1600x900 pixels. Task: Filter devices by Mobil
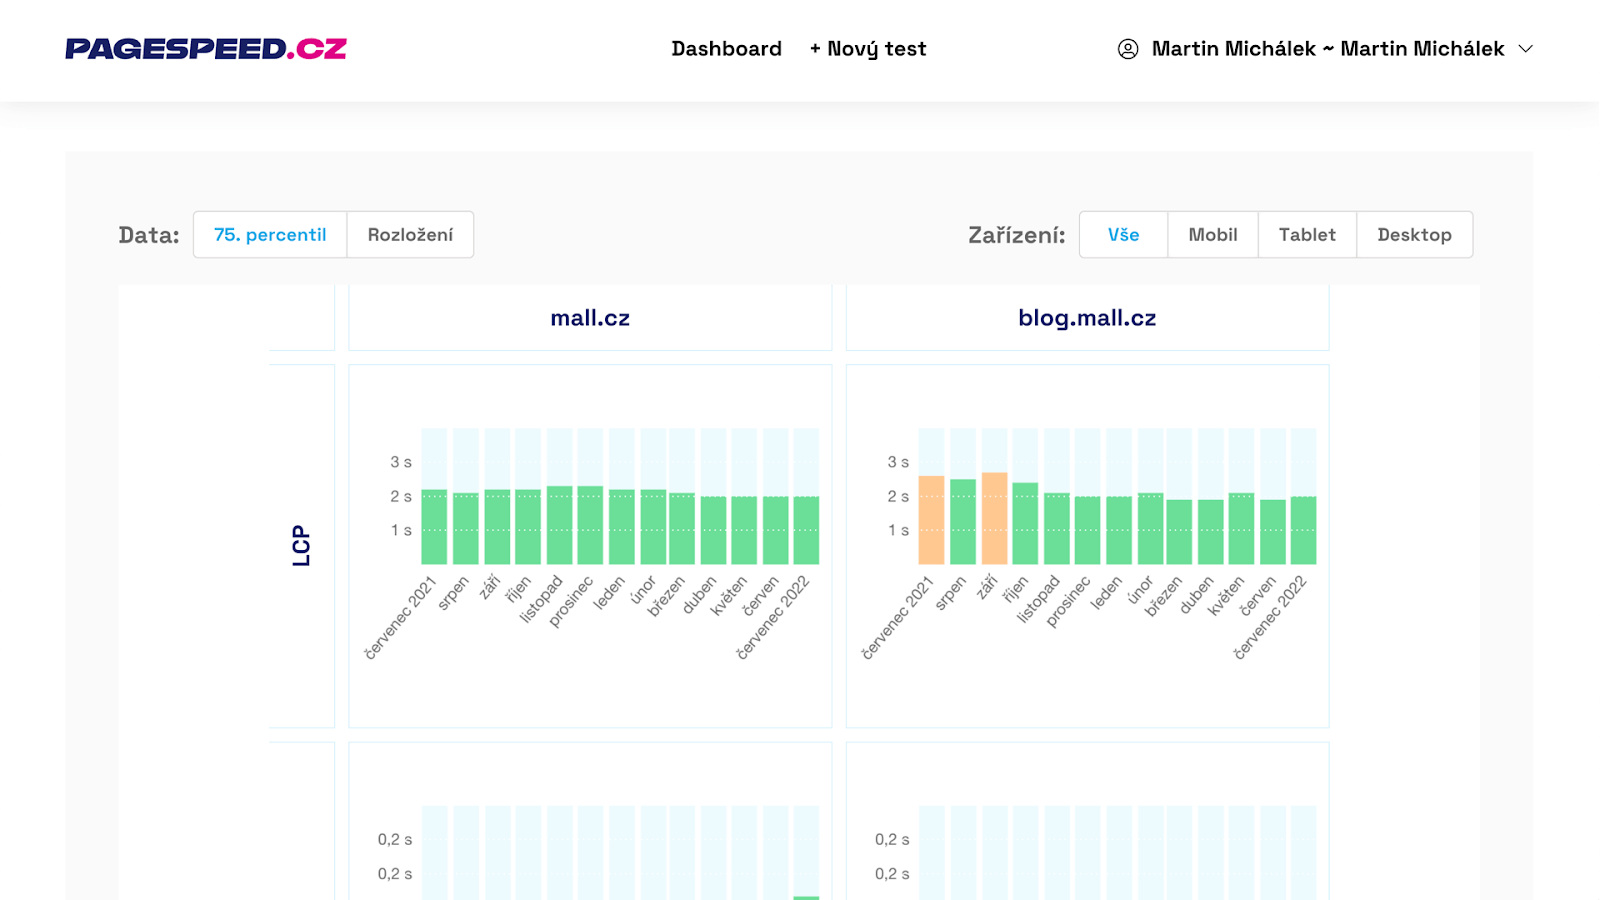coord(1212,234)
